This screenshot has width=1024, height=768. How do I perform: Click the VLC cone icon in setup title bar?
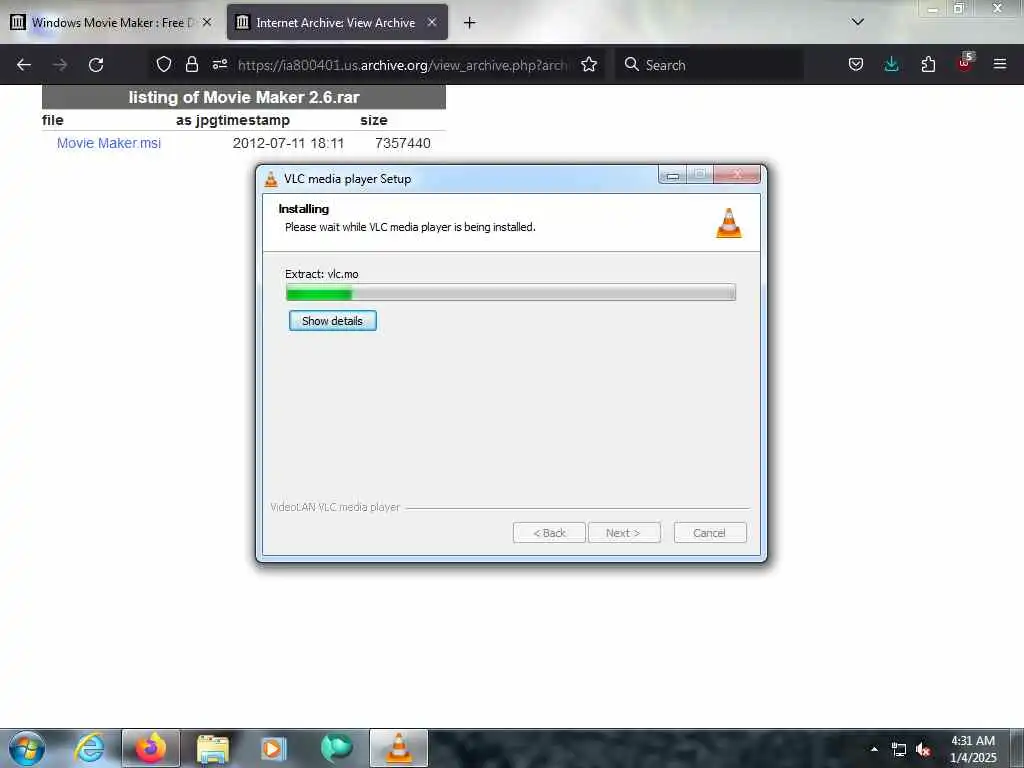tap(271, 178)
